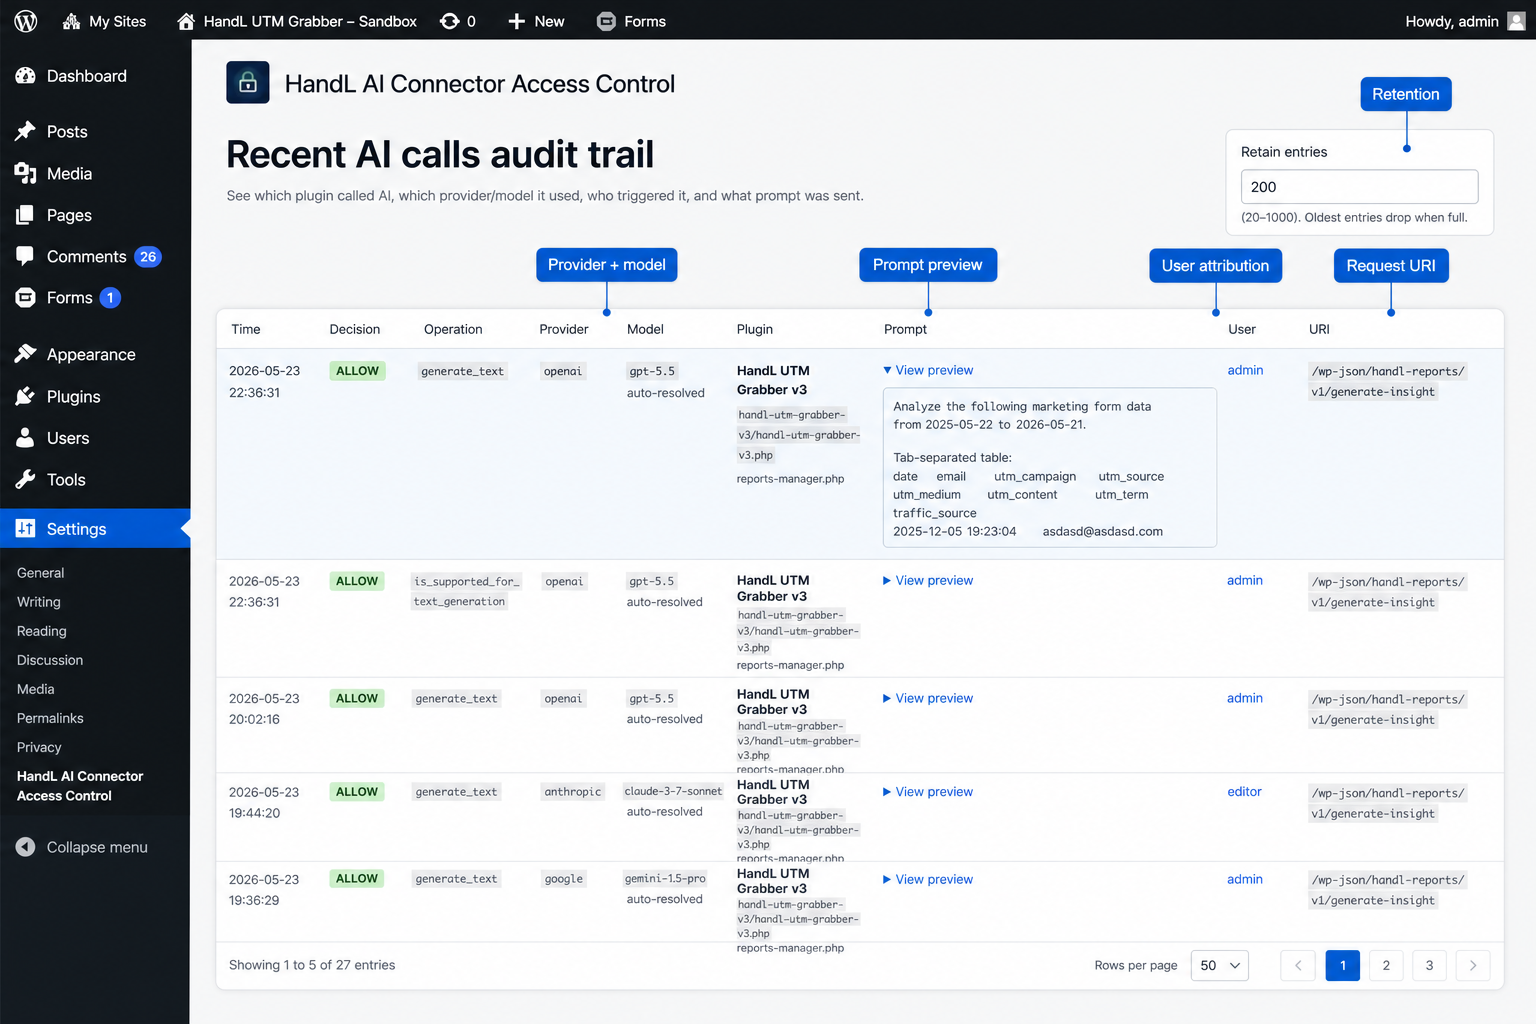Viewport: 1536px width, 1024px height.
Task: Go to page 3 of entries
Action: point(1429,965)
